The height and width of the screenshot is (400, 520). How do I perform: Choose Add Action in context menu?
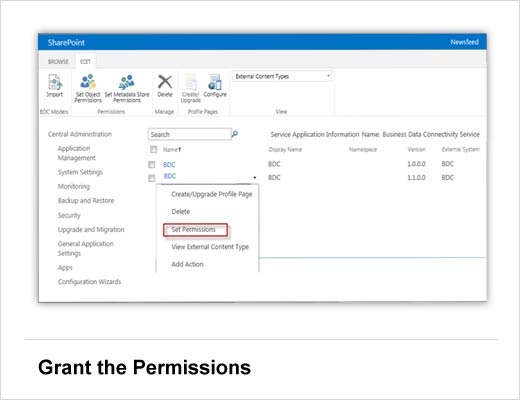point(187,264)
